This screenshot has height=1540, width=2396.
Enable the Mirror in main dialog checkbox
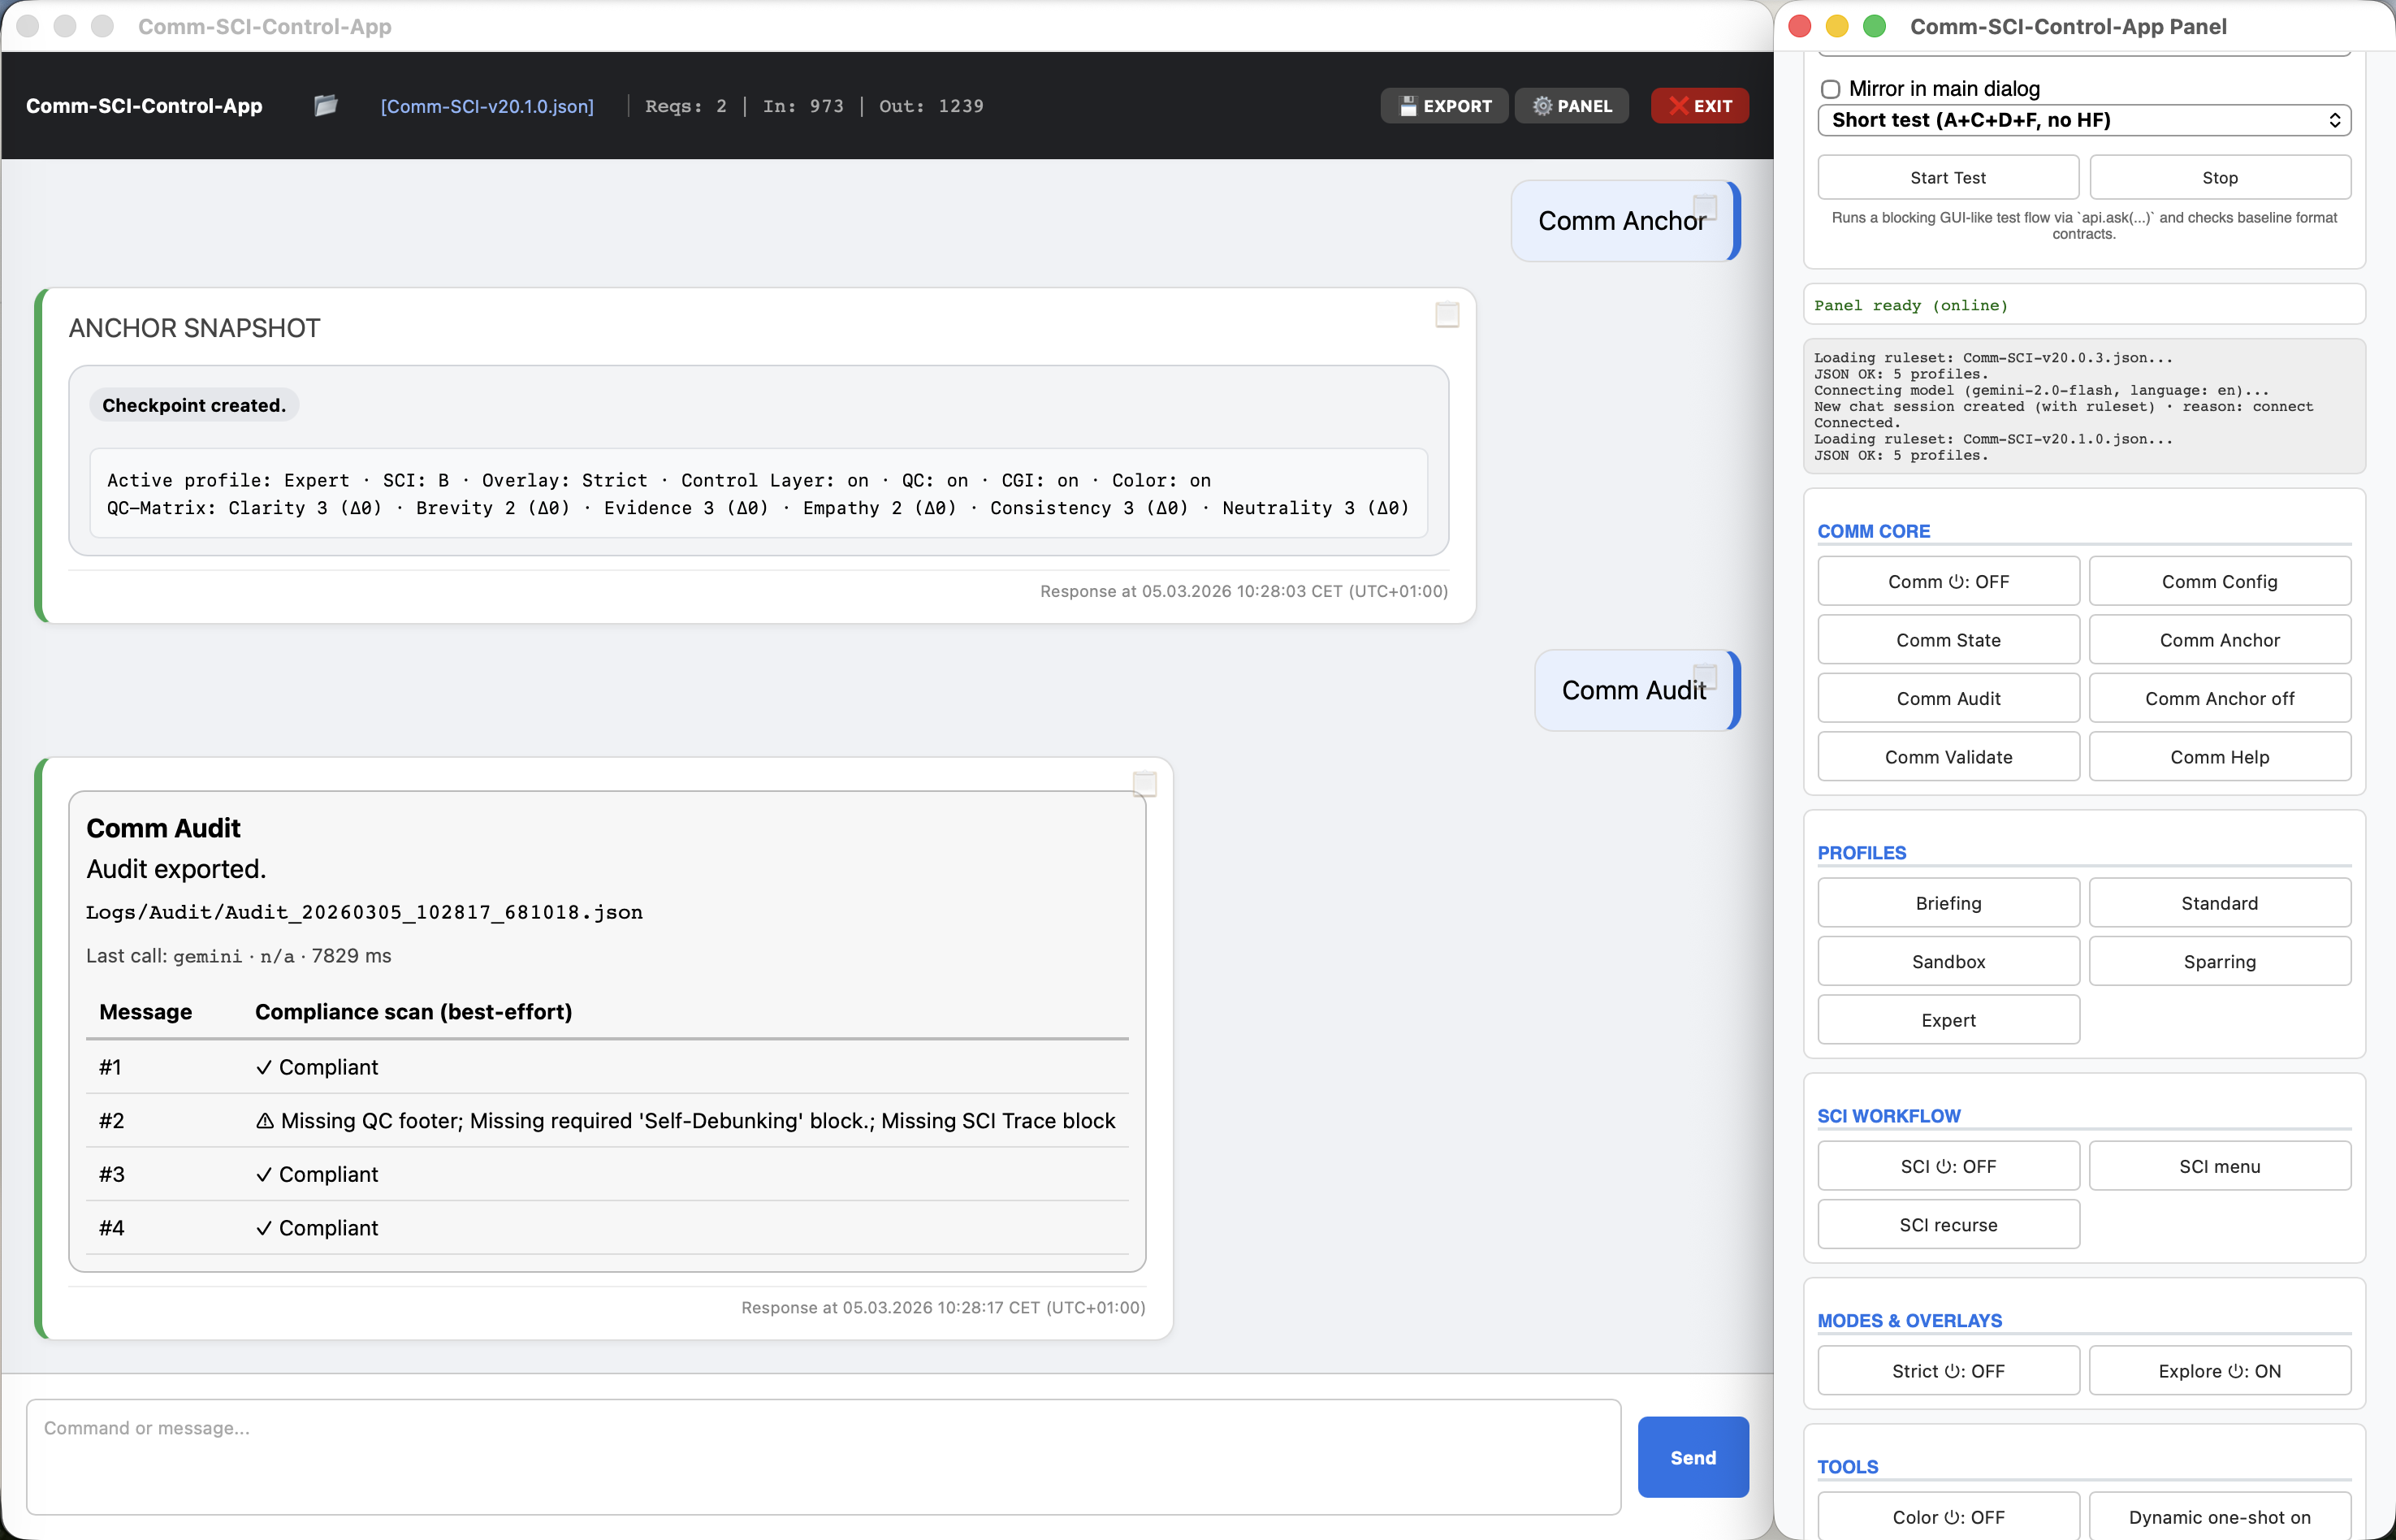pos(1830,89)
